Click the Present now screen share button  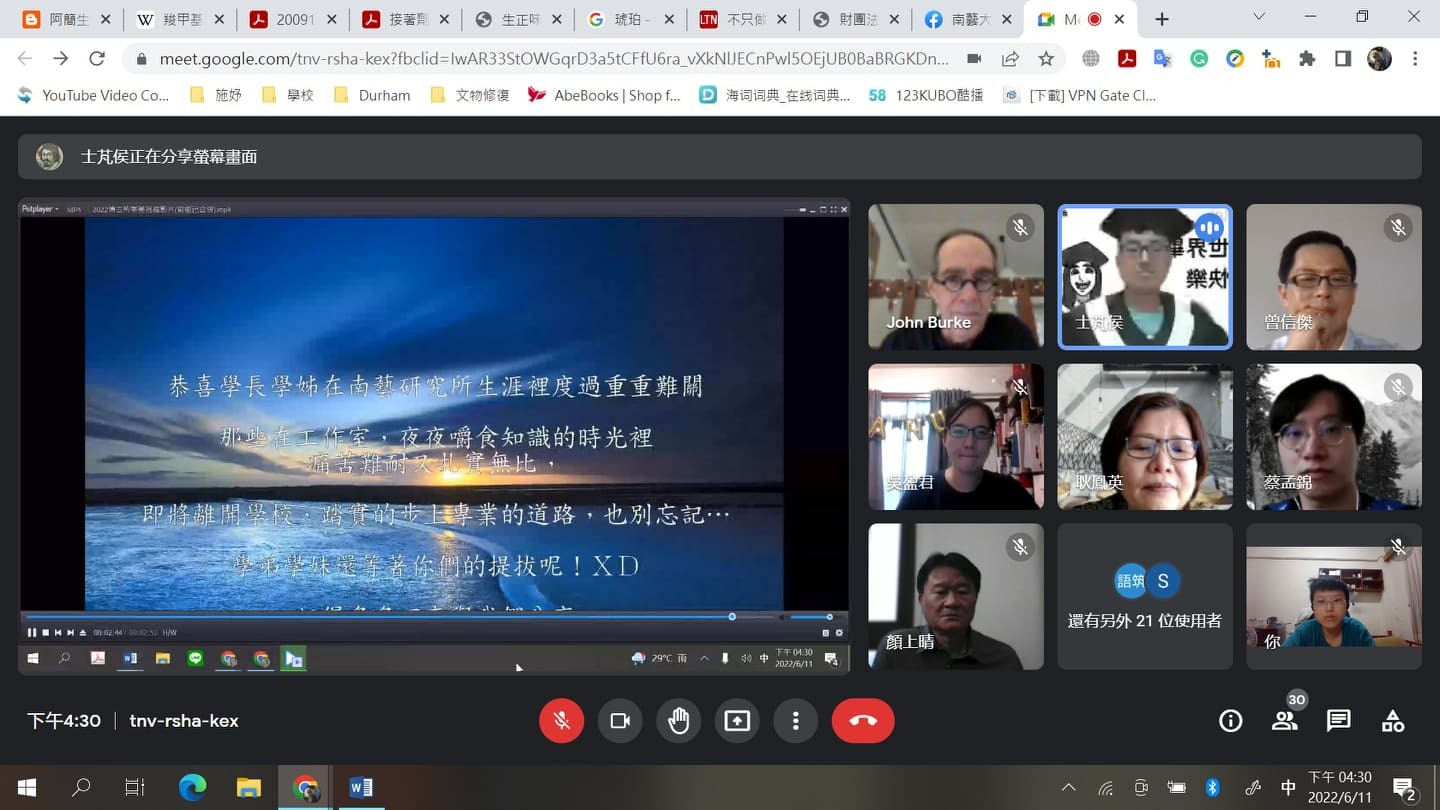[x=737, y=721]
